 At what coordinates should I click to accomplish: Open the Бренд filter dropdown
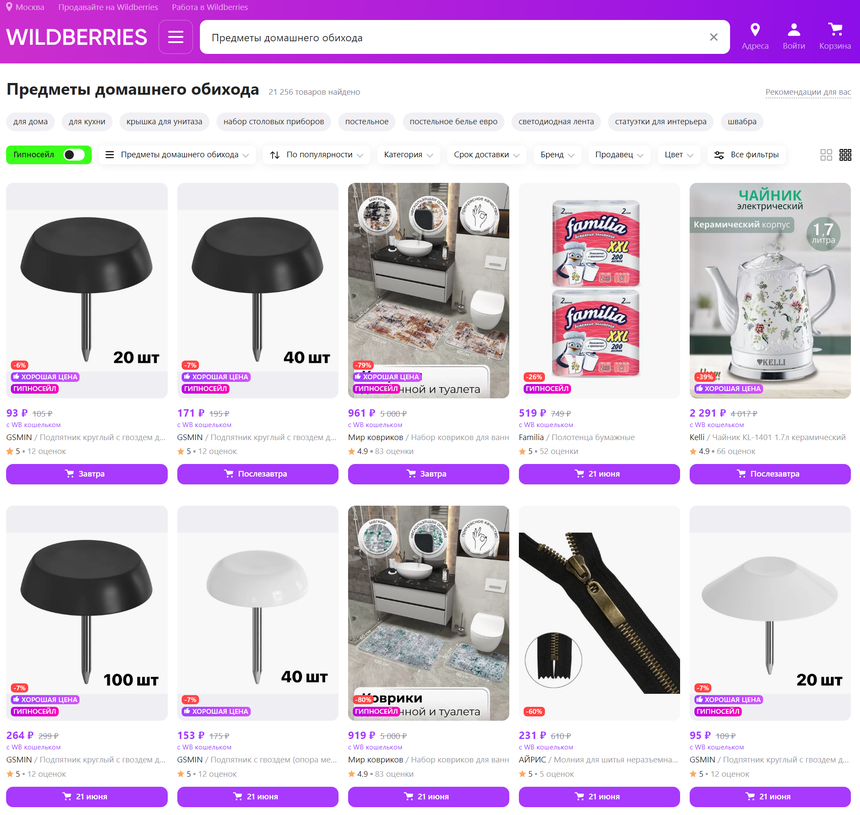tap(557, 155)
